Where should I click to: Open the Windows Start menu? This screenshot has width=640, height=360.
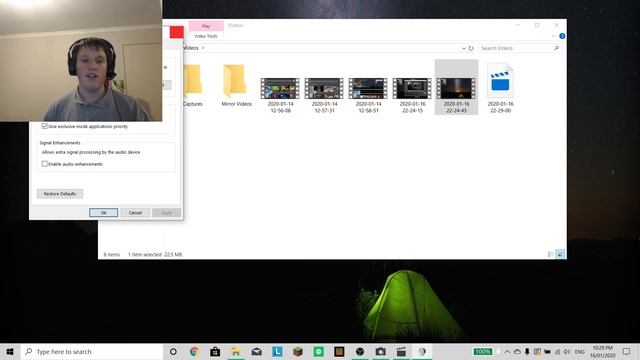tap(10, 351)
